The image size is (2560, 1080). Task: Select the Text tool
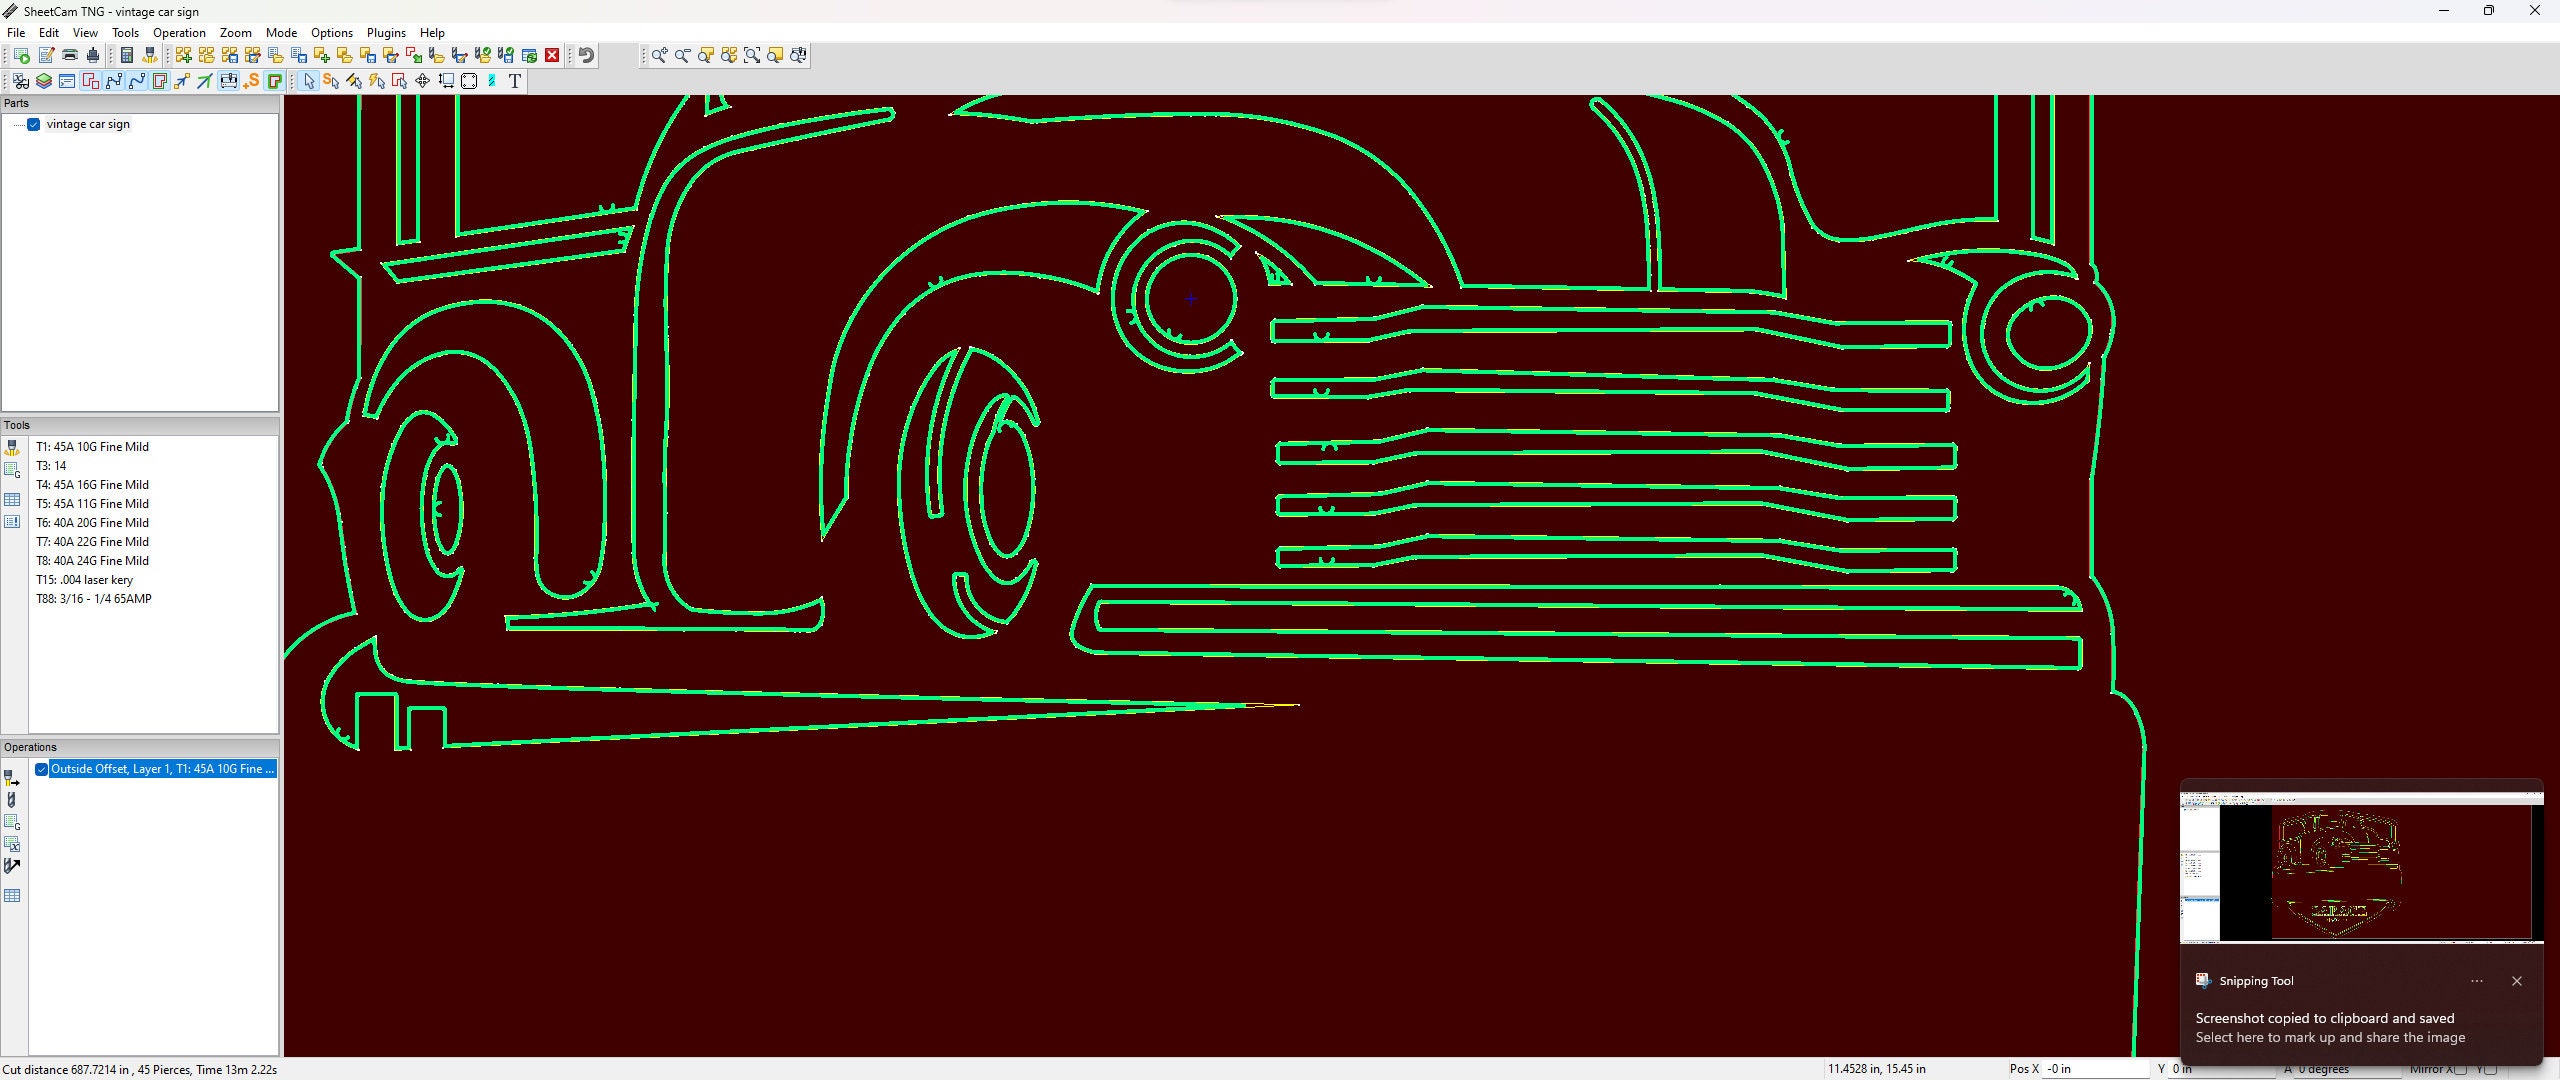point(515,82)
